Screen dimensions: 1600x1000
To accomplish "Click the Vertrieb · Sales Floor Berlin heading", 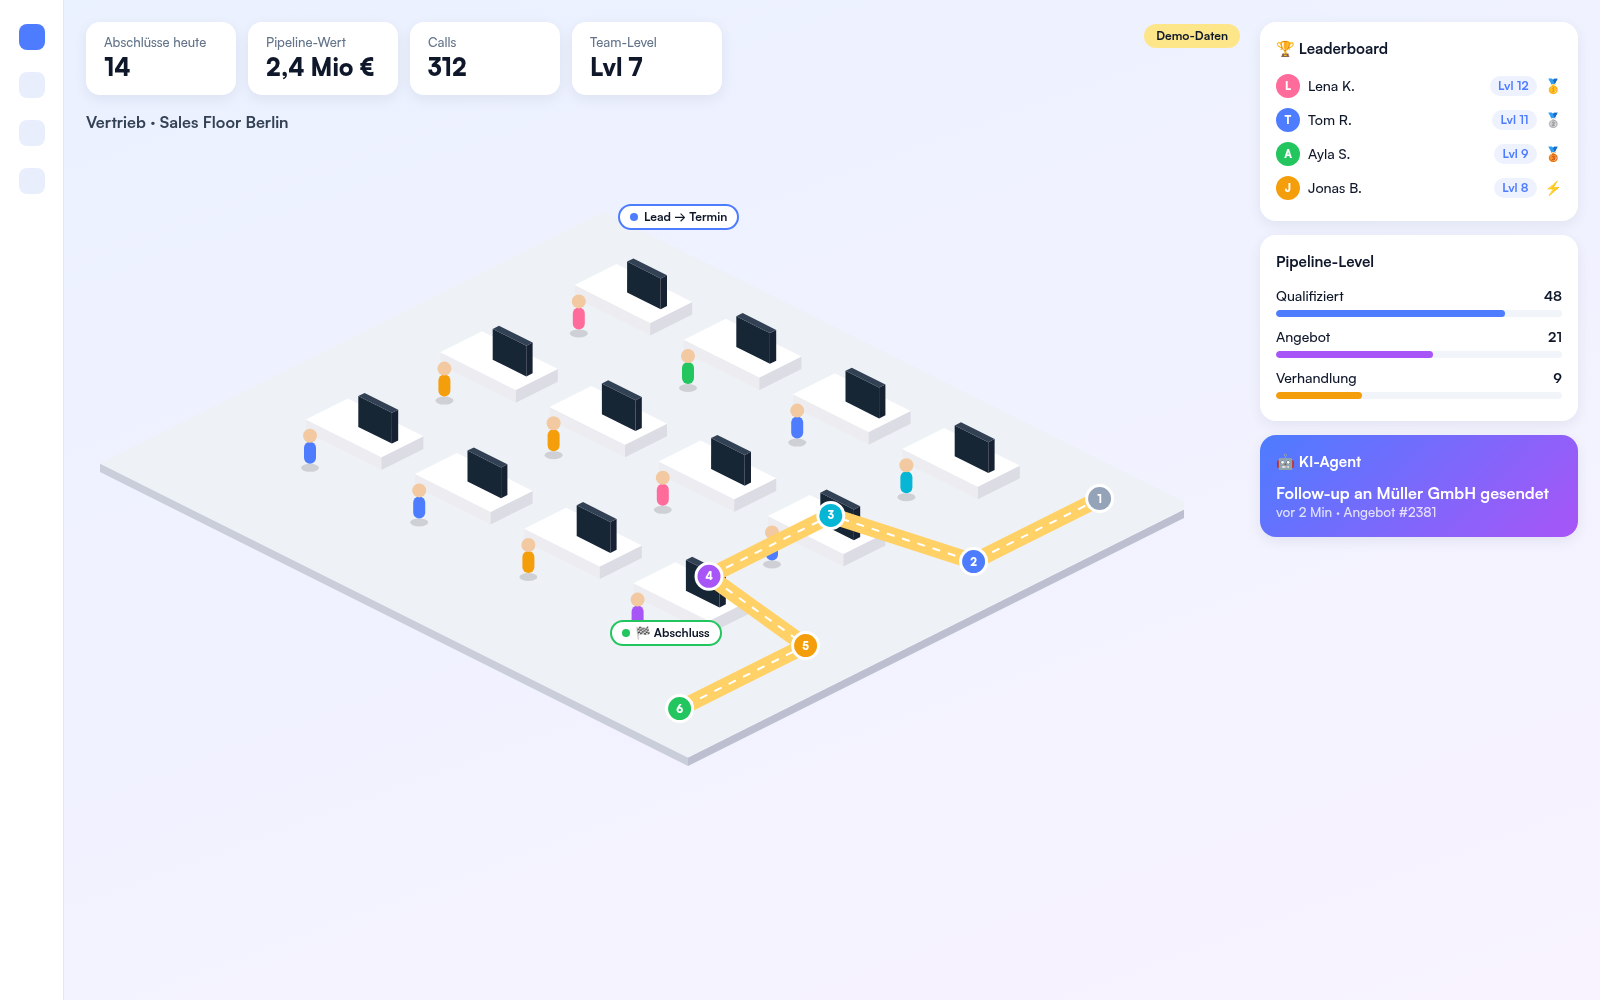I will [187, 123].
